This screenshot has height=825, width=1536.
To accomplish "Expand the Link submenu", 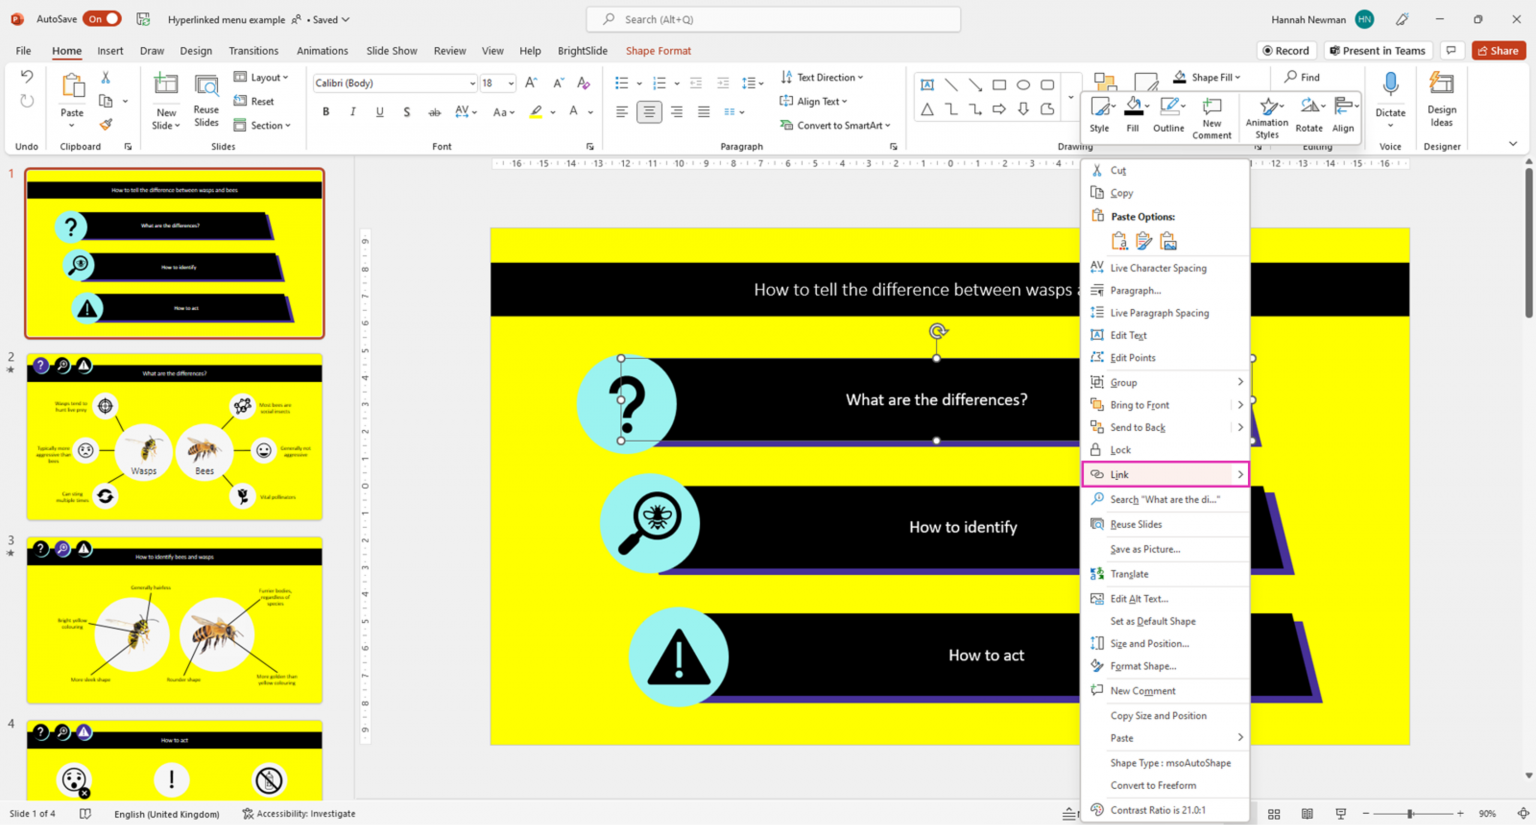I will click(x=1166, y=474).
